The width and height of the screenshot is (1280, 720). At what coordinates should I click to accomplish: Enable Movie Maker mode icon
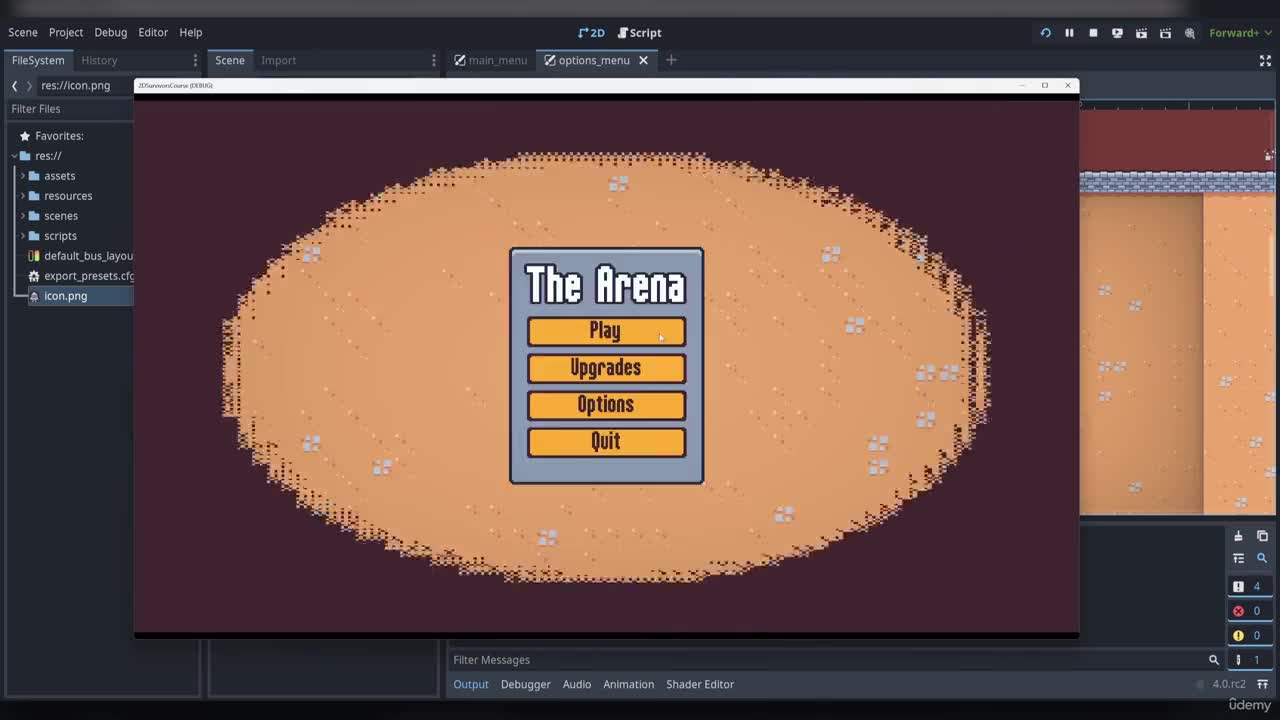click(1189, 33)
